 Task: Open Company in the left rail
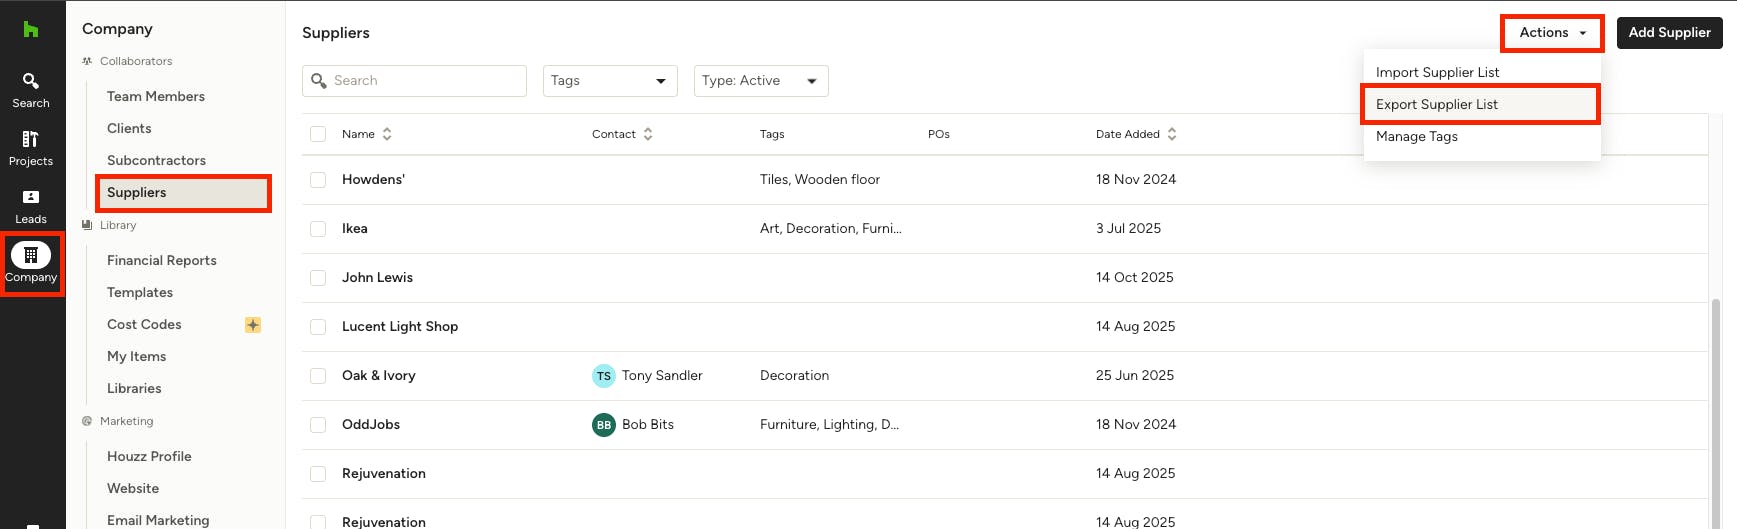click(x=31, y=264)
